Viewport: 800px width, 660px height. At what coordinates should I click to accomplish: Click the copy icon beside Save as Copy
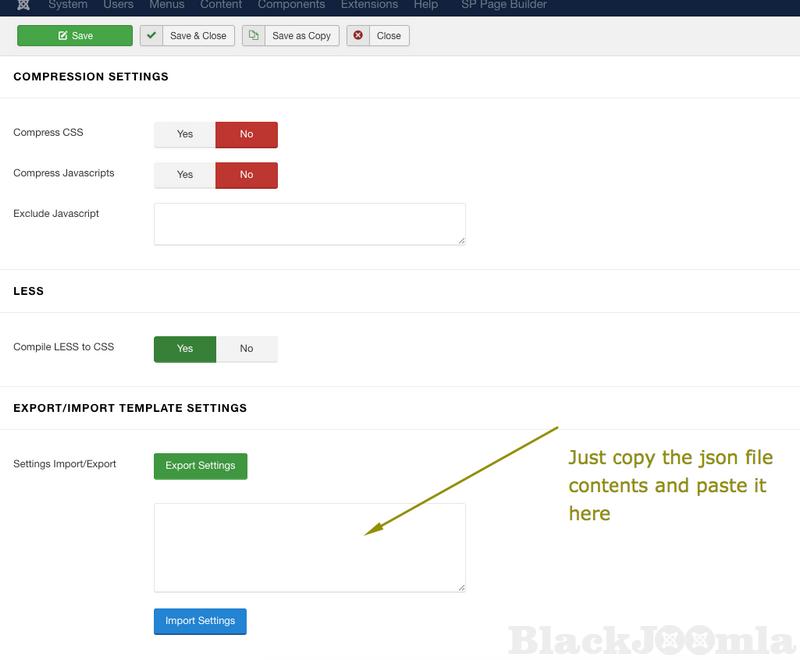click(x=254, y=36)
